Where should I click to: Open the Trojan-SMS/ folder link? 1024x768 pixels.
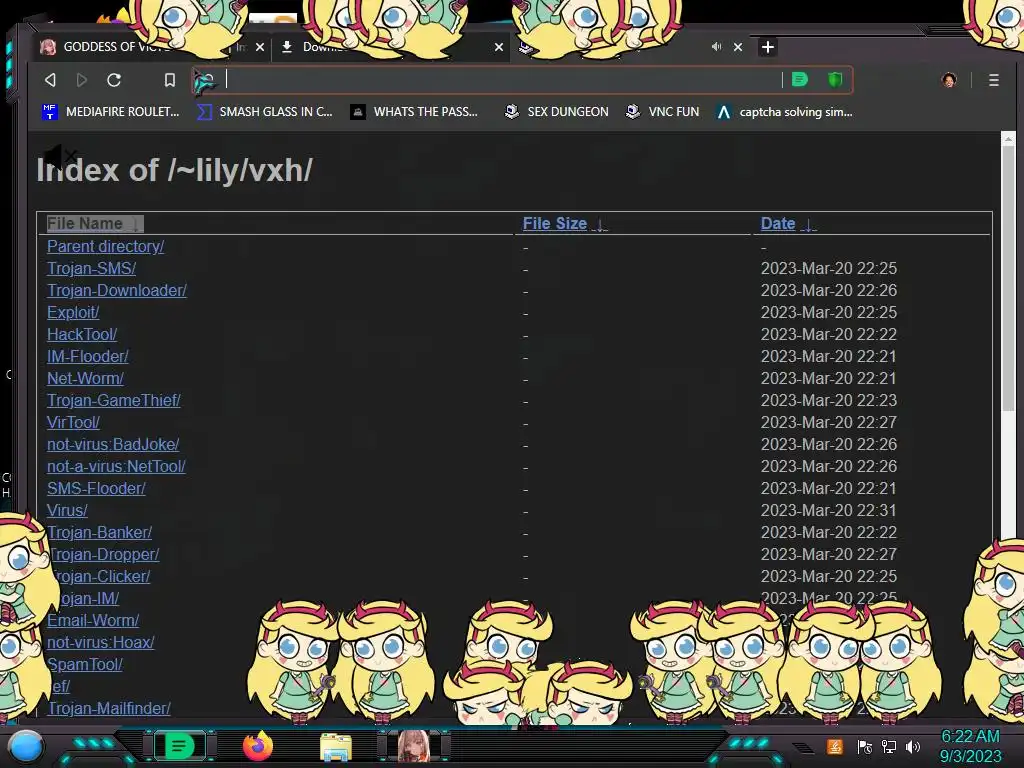[91, 268]
